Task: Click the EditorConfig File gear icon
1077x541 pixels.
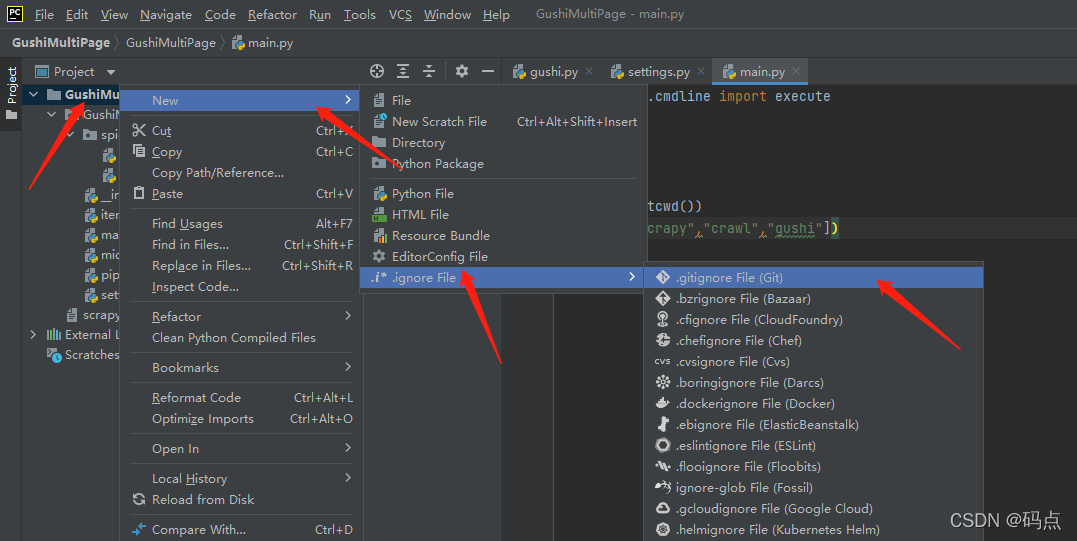Action: [379, 256]
